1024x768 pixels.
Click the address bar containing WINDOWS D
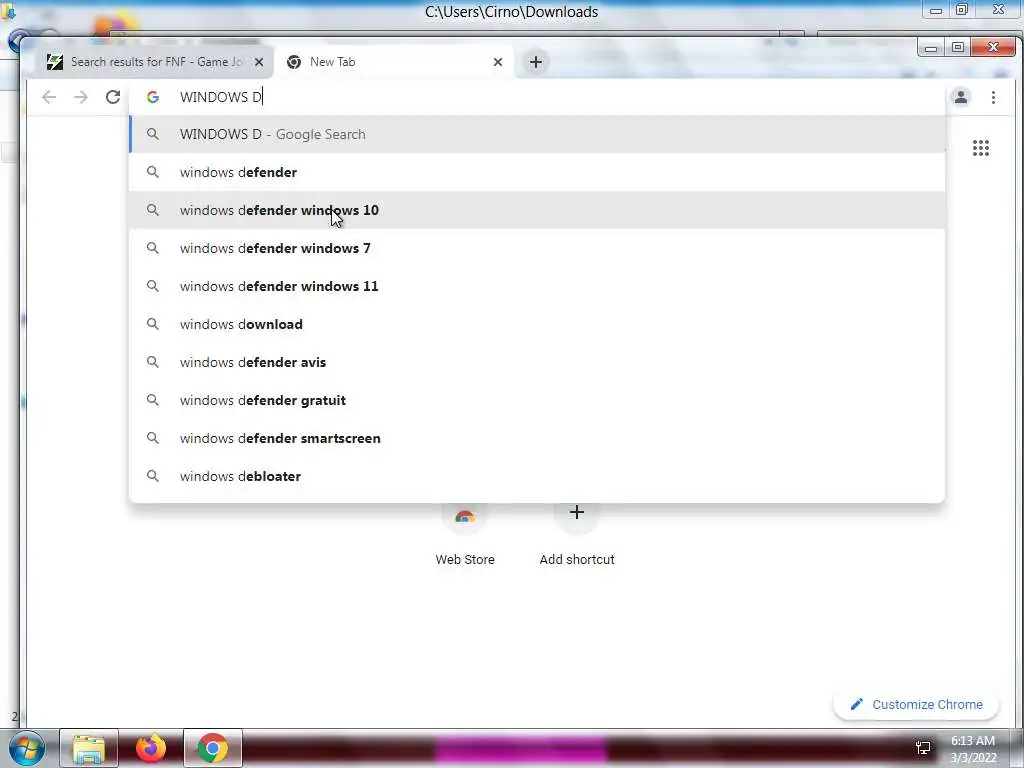click(537, 97)
